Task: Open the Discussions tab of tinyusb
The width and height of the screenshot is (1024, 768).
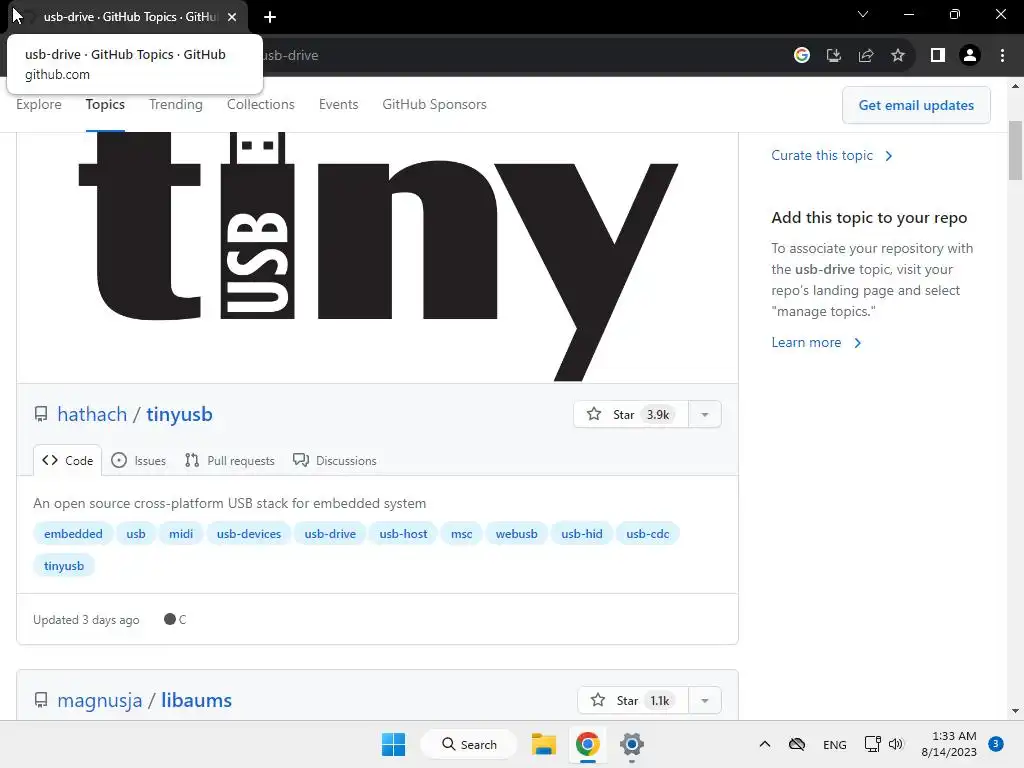Action: click(x=335, y=460)
